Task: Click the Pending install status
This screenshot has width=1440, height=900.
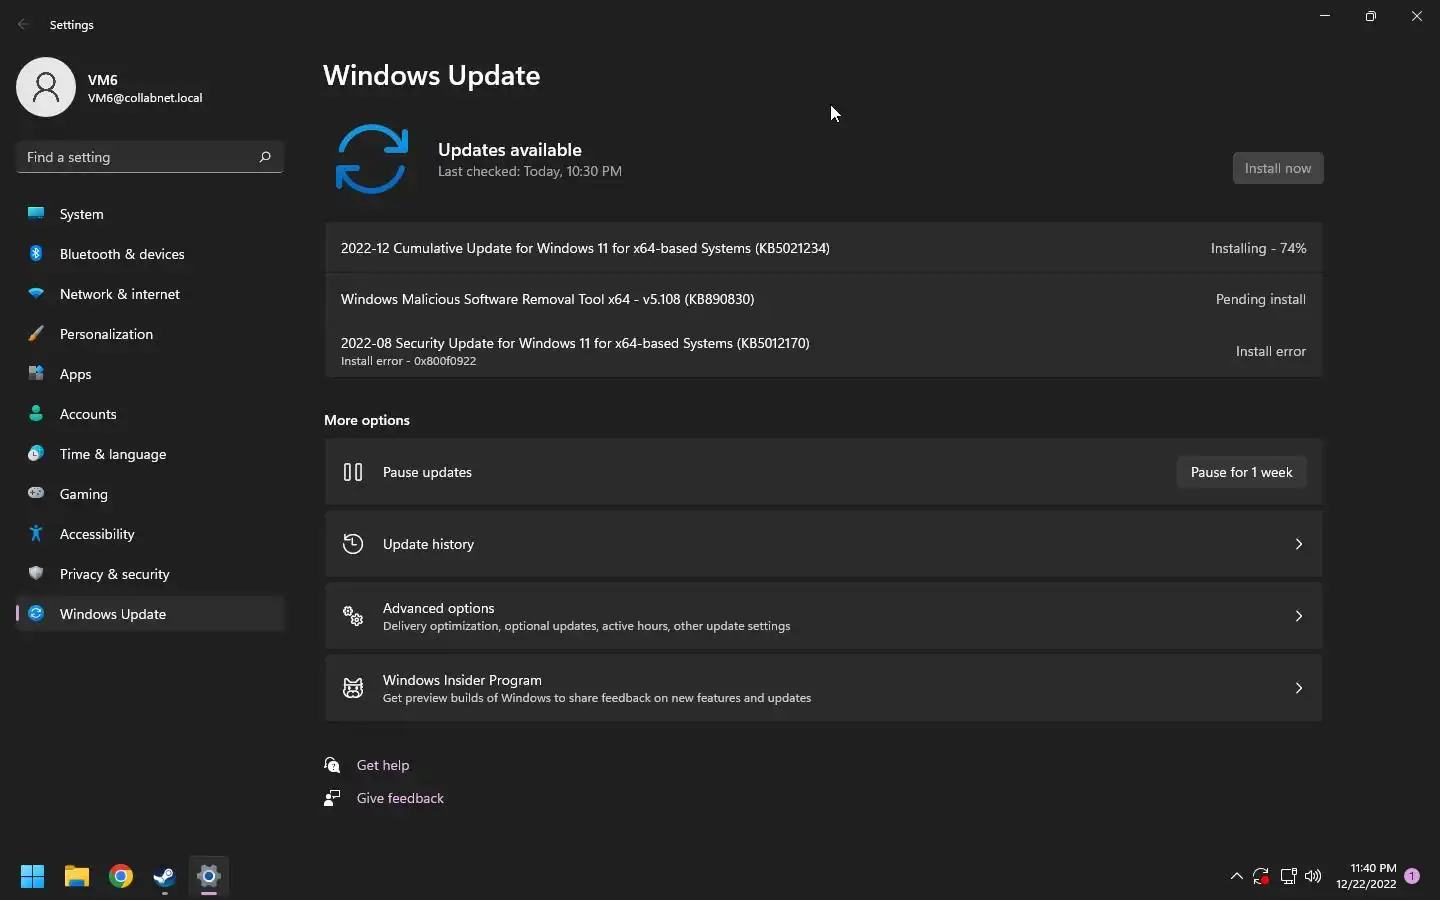Action: pyautogui.click(x=1260, y=299)
